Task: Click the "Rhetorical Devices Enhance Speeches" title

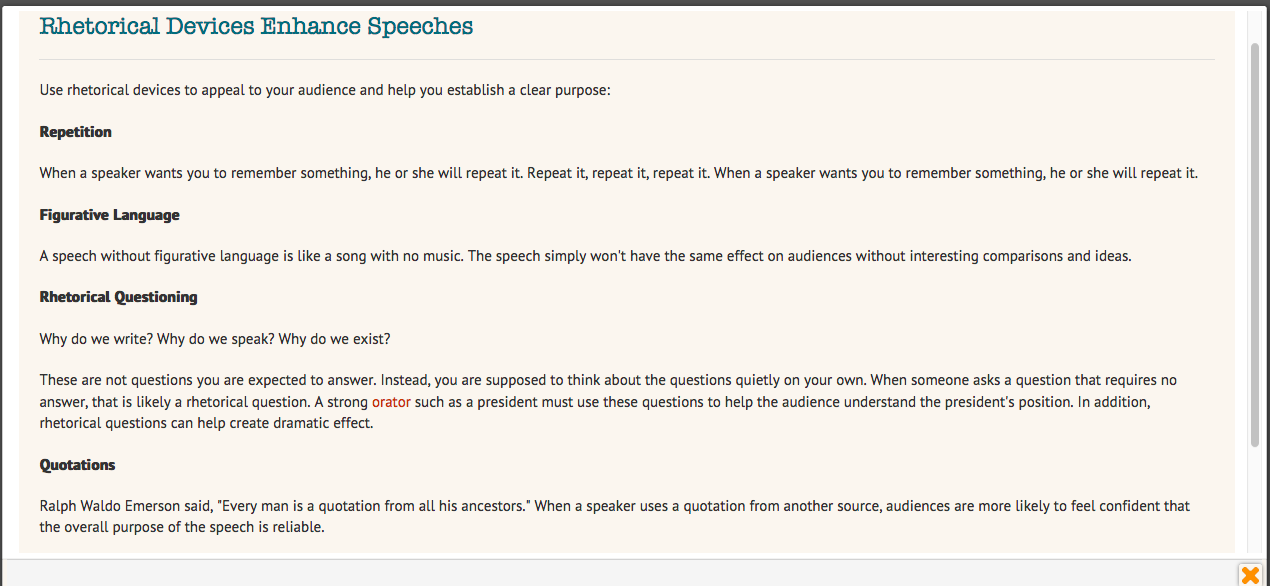Action: (x=256, y=26)
